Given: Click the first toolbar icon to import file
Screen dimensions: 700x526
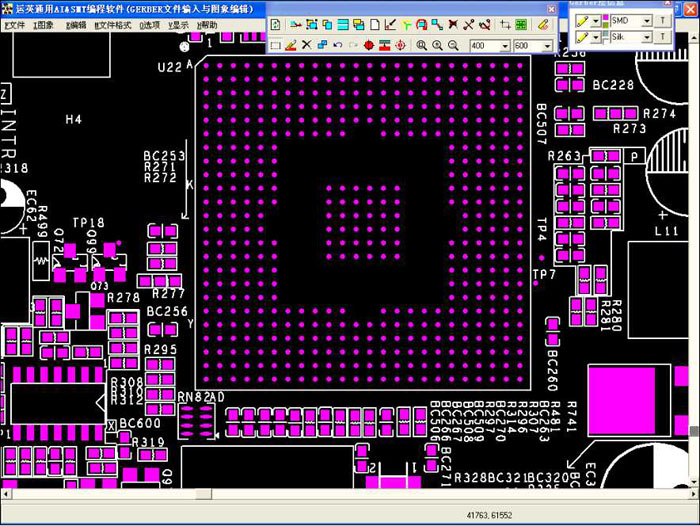Looking at the screenshot, I should pos(276,23).
